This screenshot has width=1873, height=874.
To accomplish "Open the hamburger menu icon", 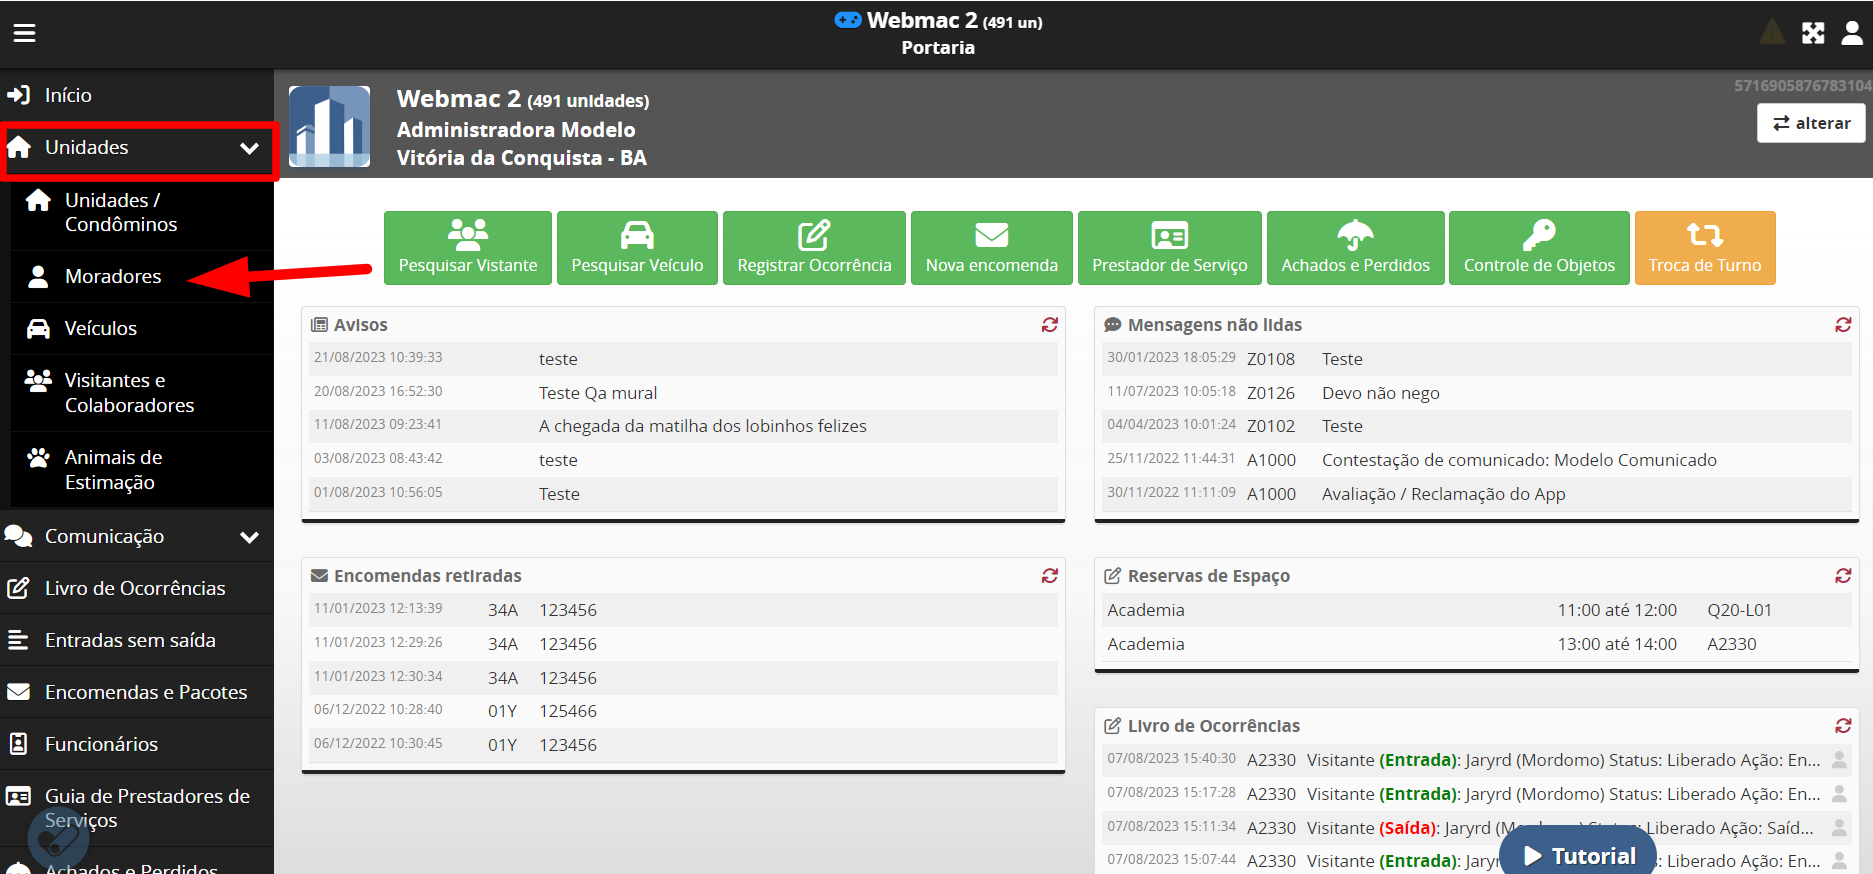I will pyautogui.click(x=24, y=33).
